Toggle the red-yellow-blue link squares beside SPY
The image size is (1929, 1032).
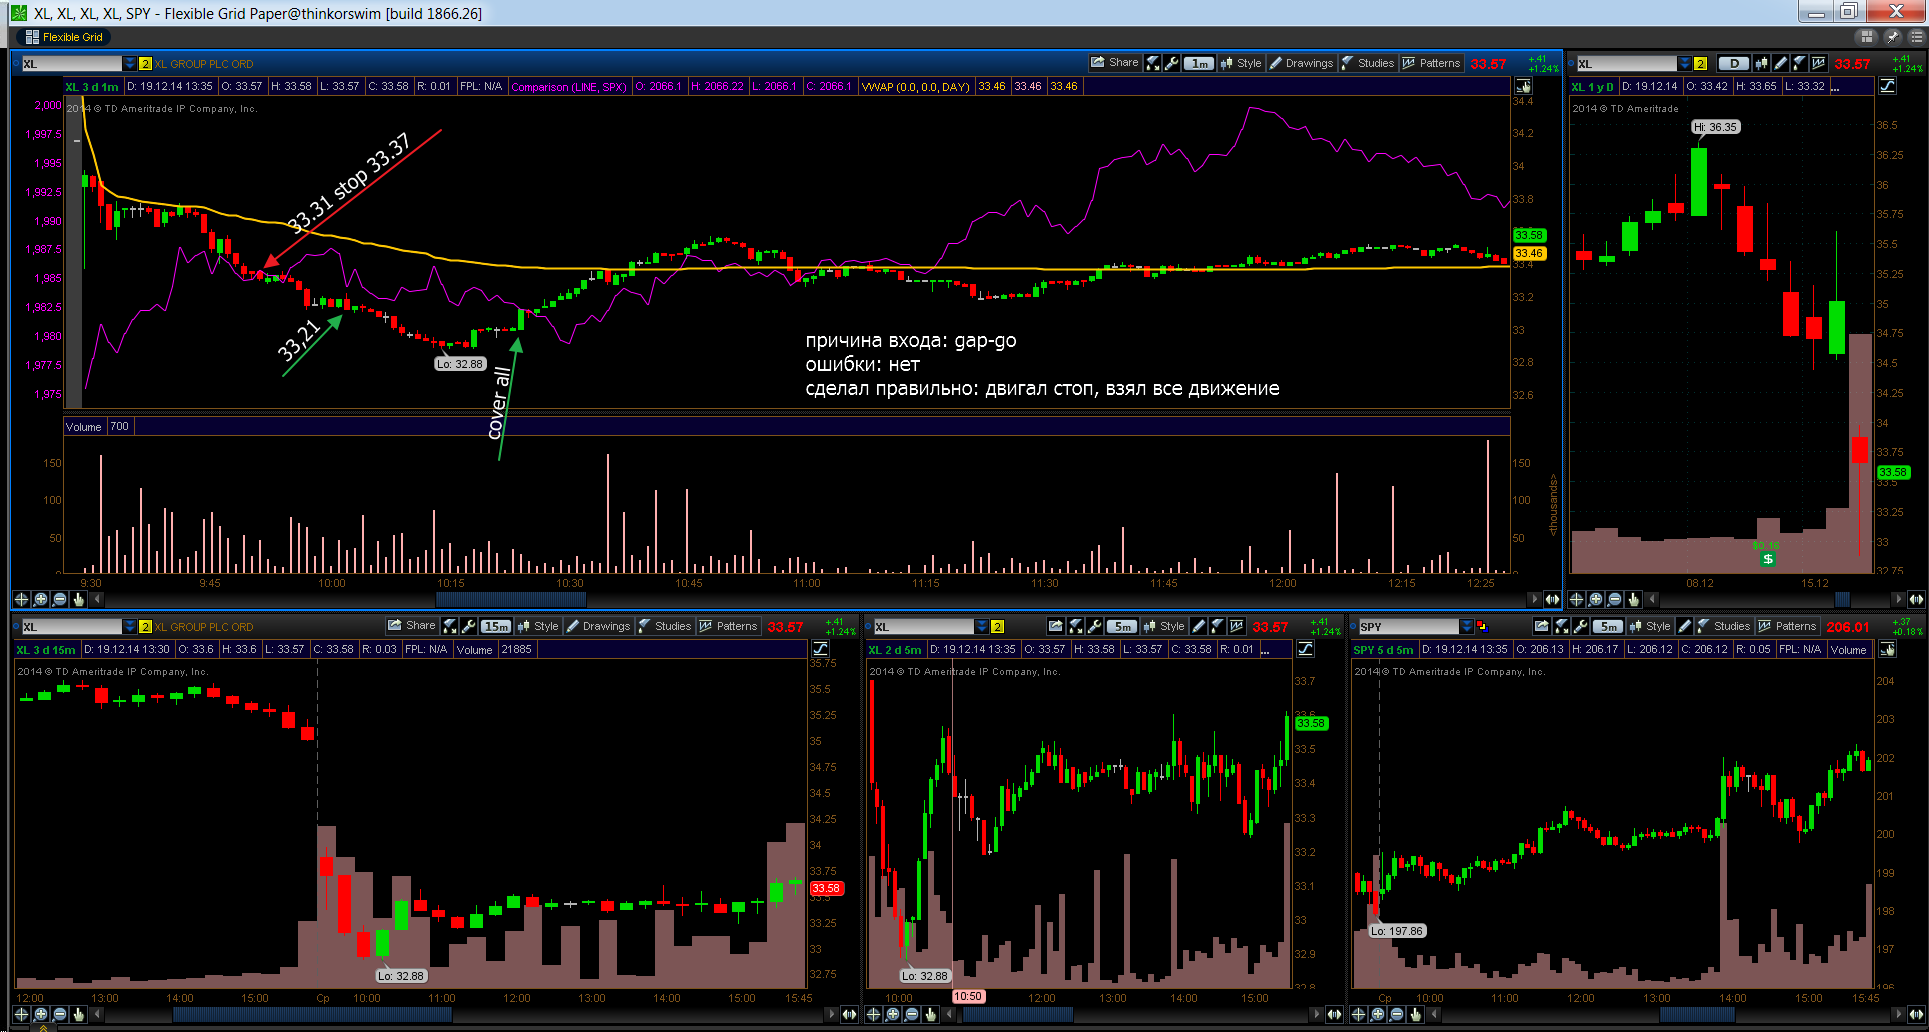1482,626
